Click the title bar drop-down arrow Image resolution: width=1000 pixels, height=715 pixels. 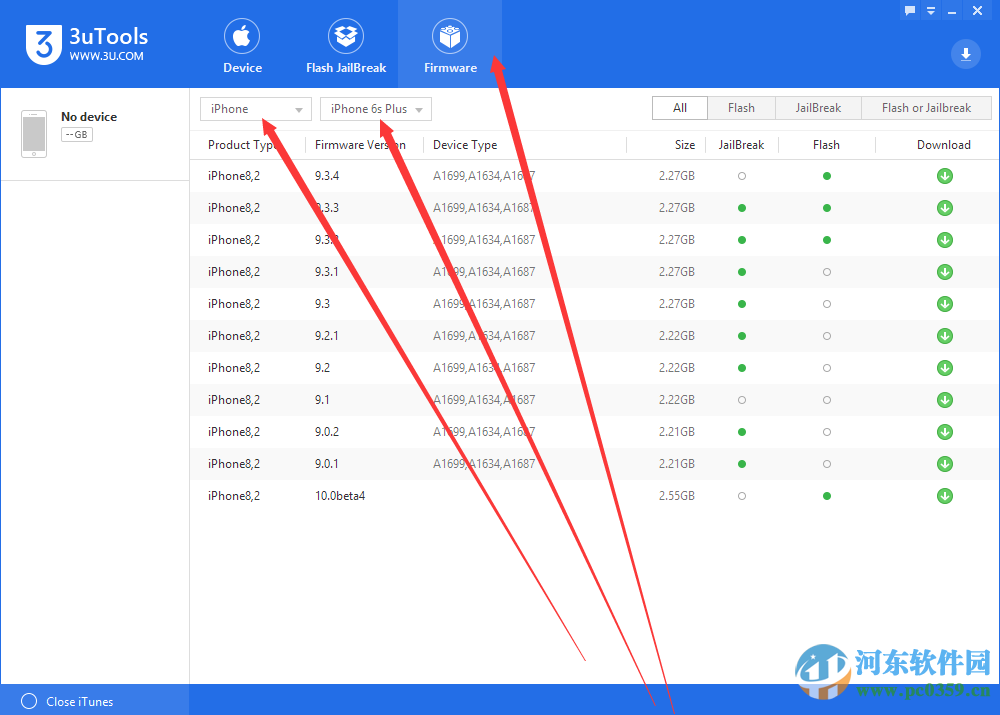click(x=931, y=10)
